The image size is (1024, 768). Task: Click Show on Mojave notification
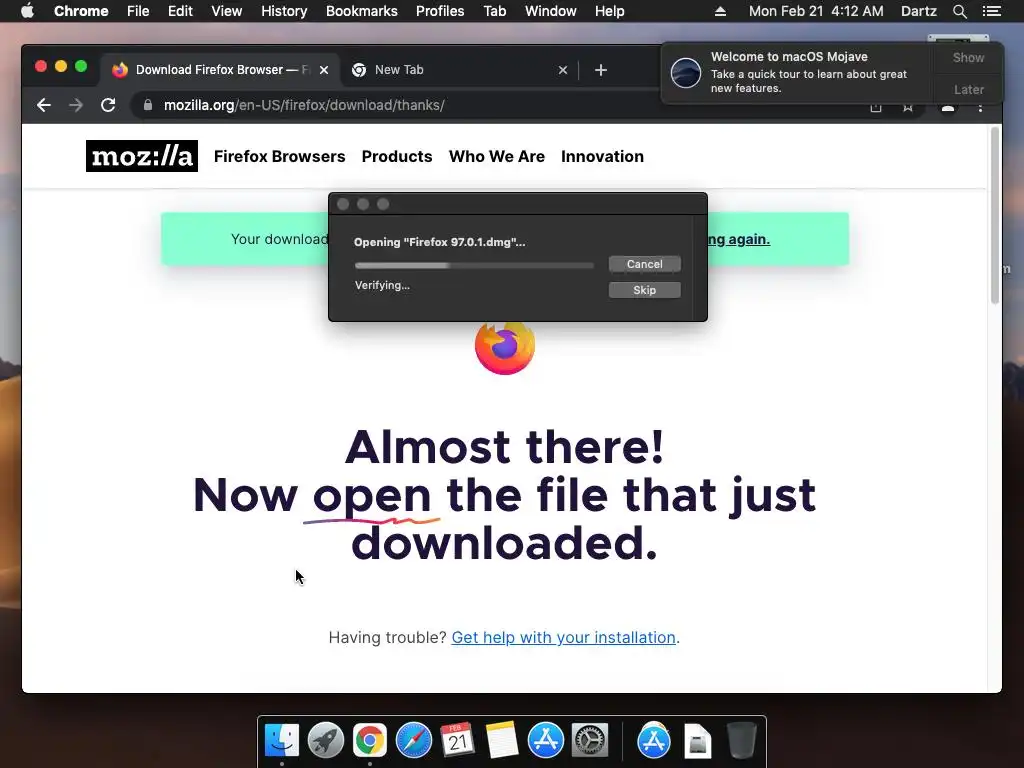(x=968, y=57)
